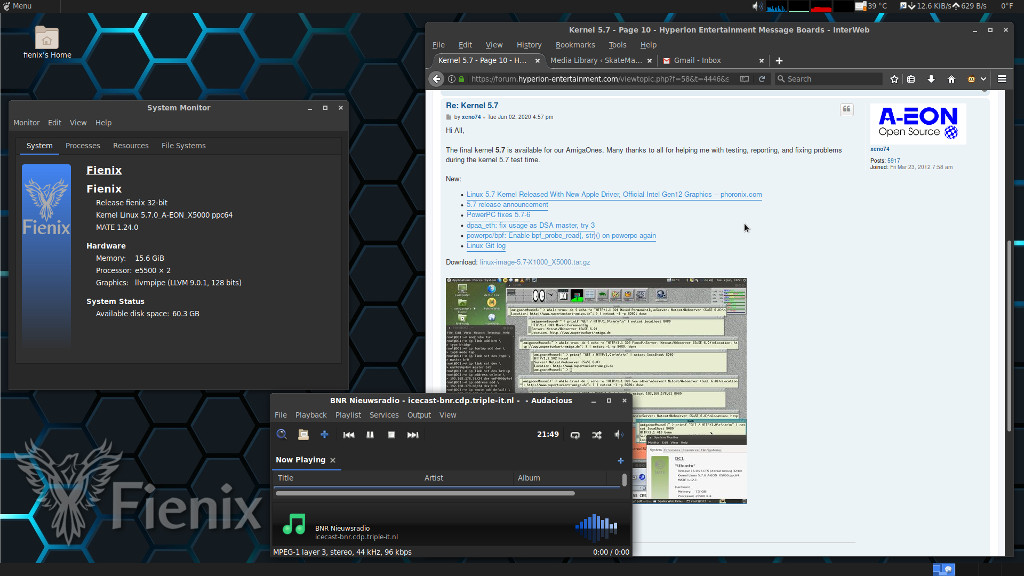Click the search library icon in Audacious

[281, 434]
